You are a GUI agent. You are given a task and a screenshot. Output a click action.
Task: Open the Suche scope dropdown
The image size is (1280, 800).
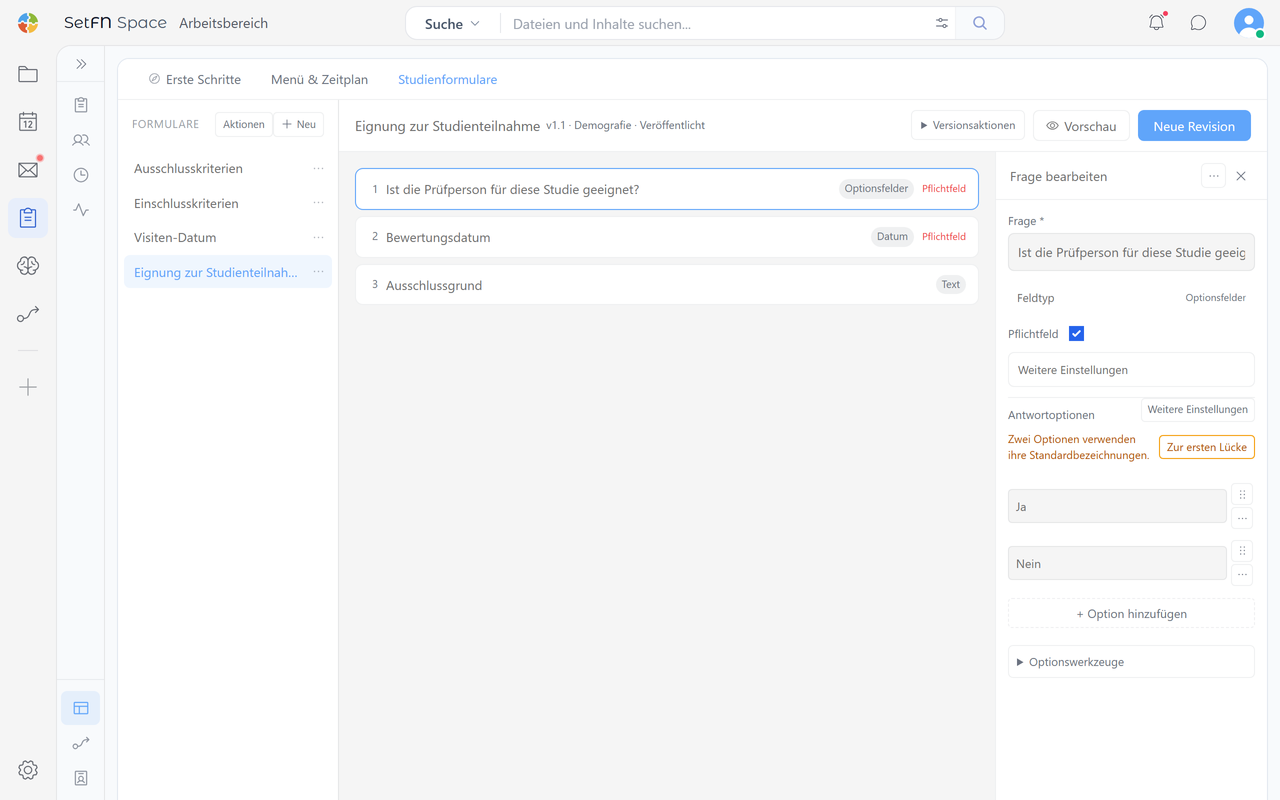point(452,24)
